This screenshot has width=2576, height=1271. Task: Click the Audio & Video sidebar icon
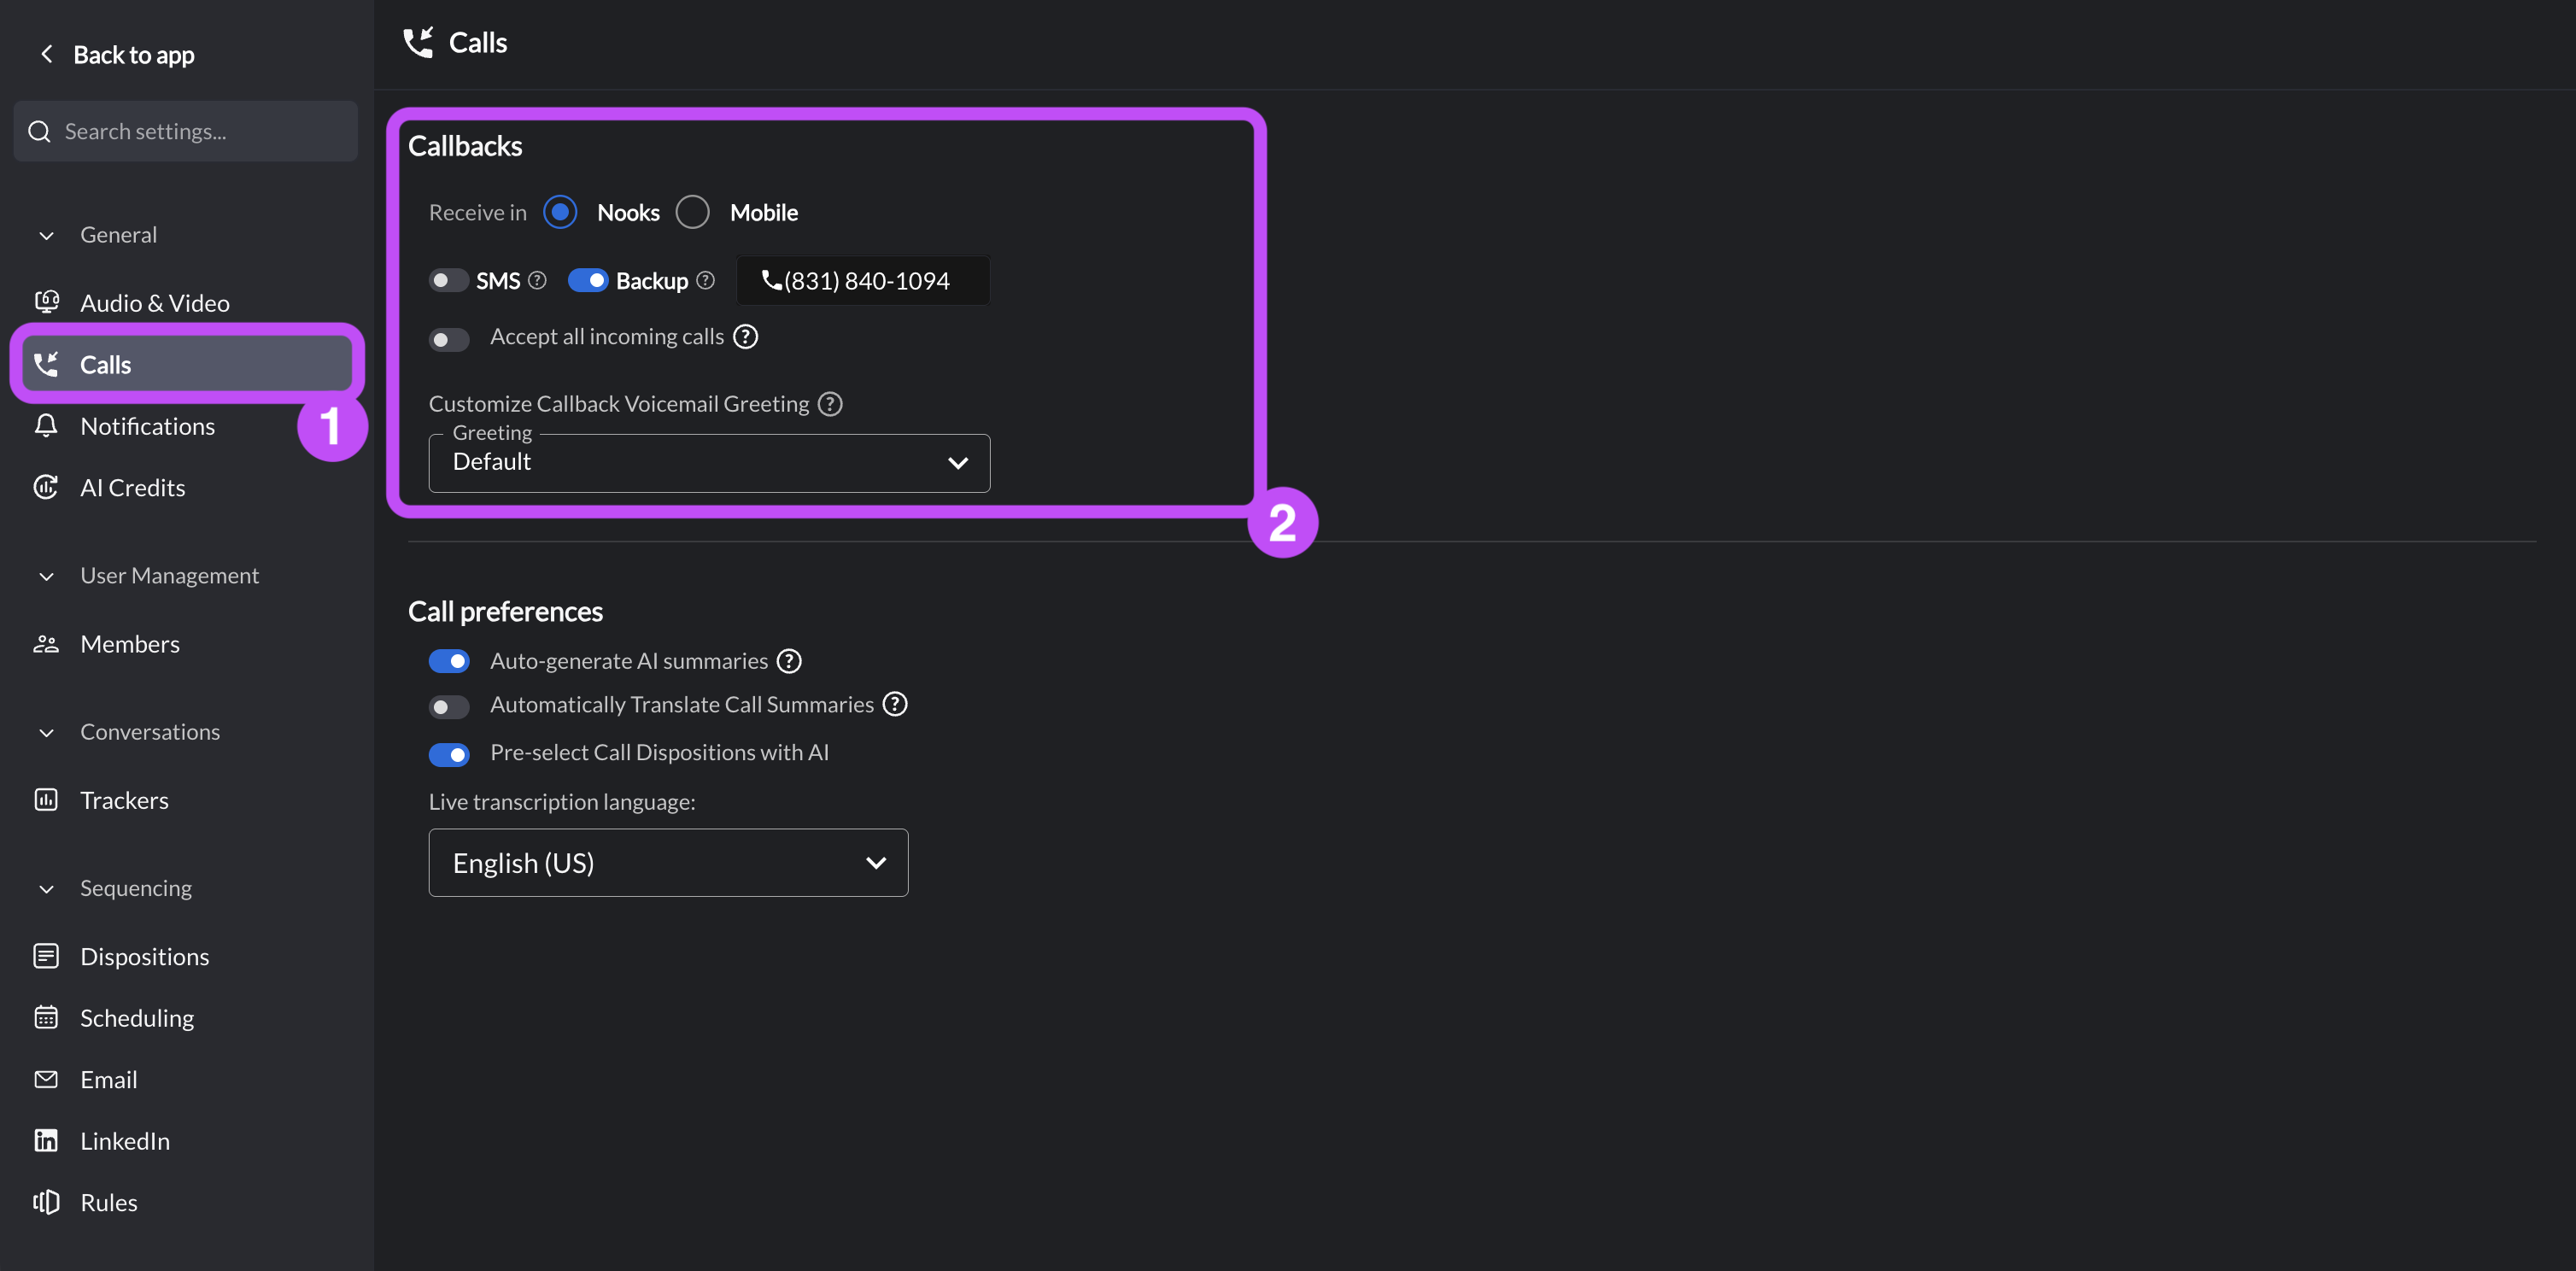click(46, 302)
